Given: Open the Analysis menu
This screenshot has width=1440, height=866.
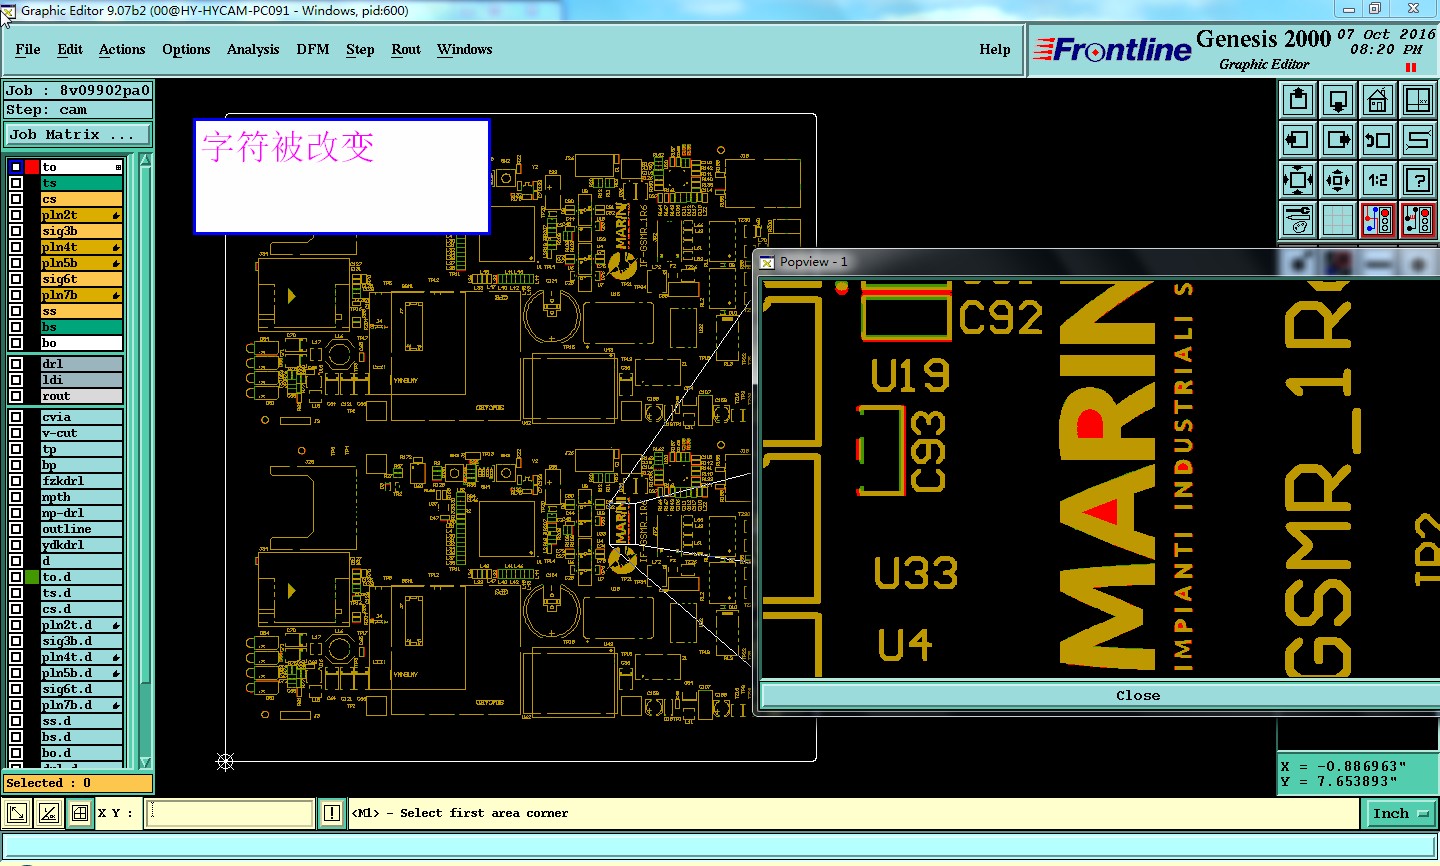Looking at the screenshot, I should click(x=253, y=49).
